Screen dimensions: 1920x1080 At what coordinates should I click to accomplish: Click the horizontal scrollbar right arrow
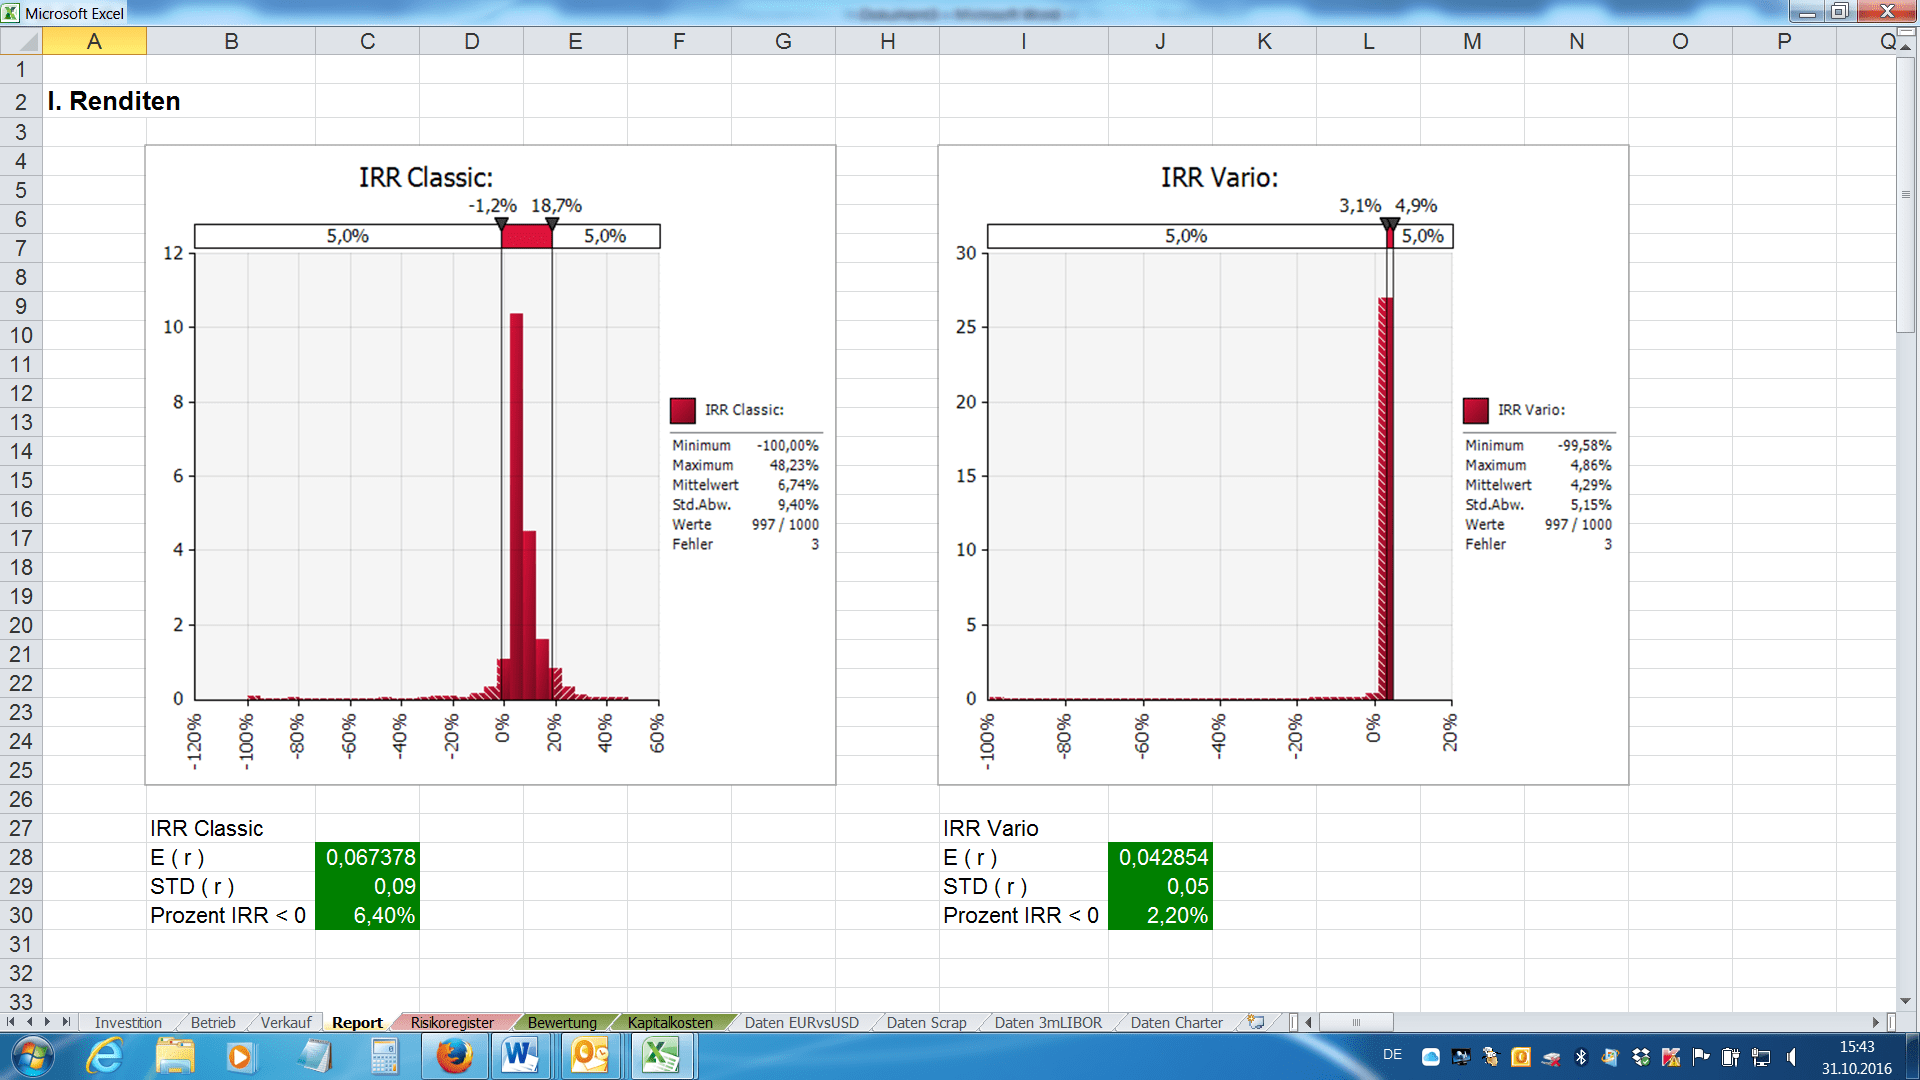click(1876, 1022)
